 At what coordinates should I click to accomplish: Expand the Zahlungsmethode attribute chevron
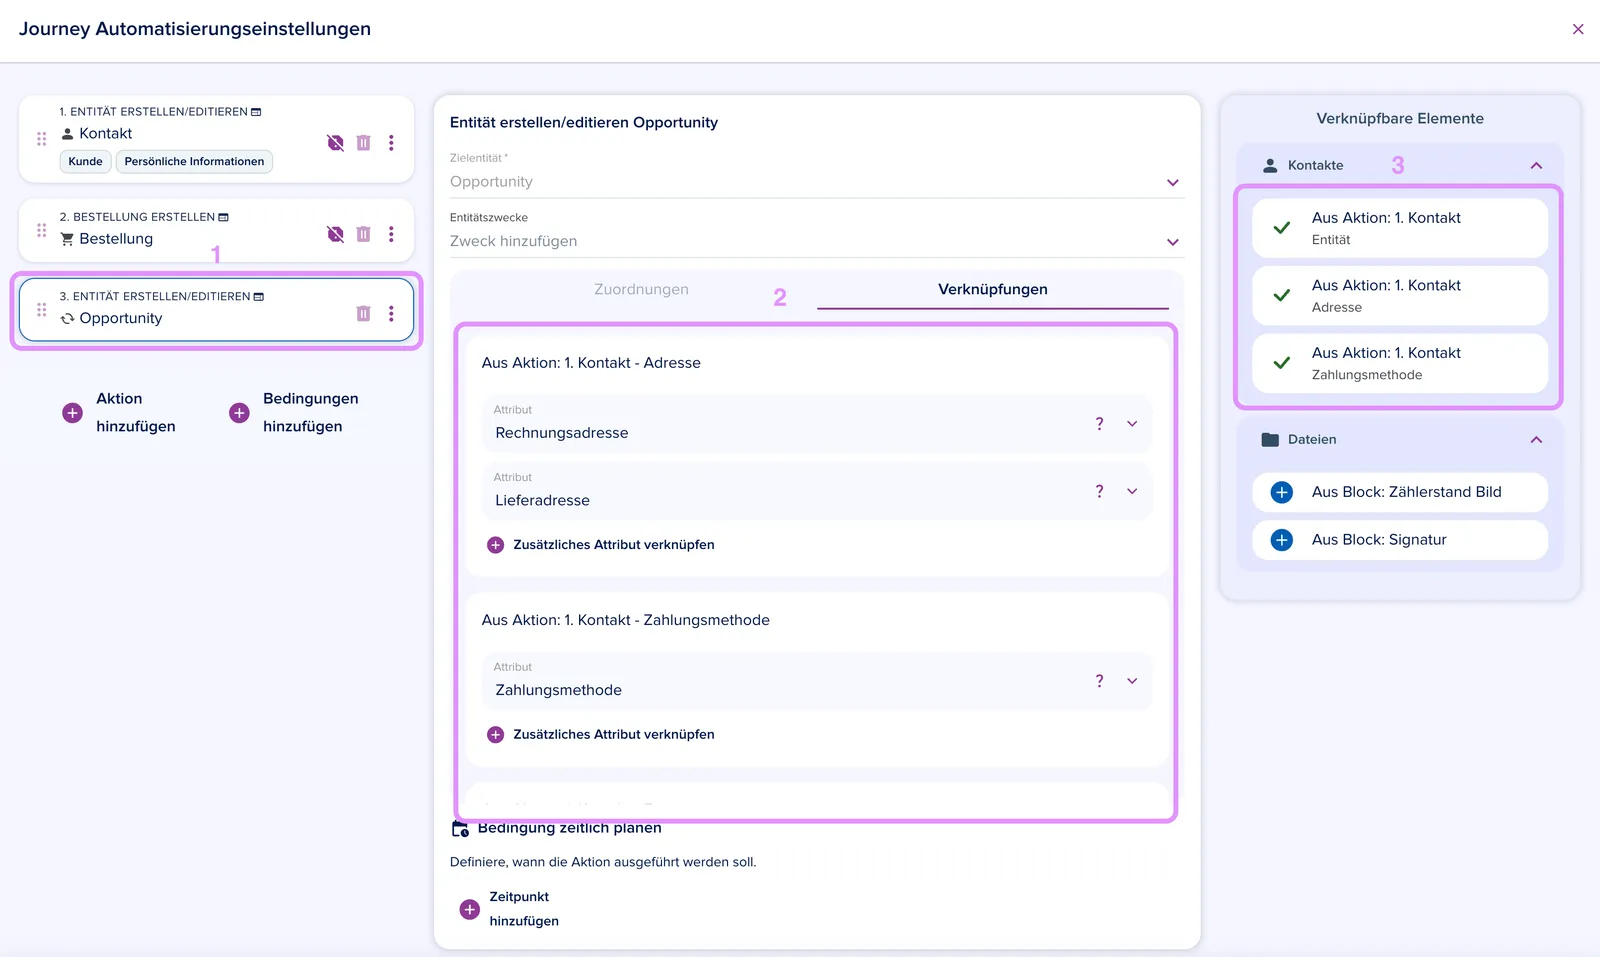point(1132,681)
